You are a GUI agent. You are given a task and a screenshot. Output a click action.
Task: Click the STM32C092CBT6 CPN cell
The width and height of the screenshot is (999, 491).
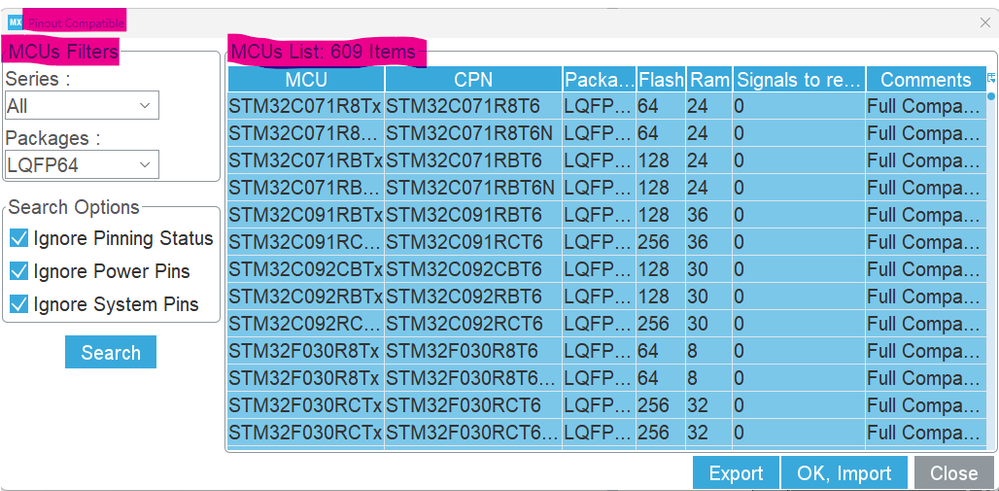point(473,269)
